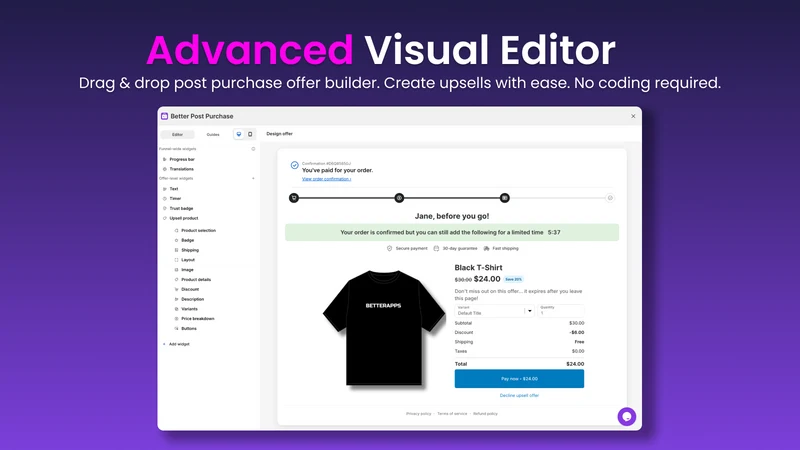
Task: Click the Save 20% badge
Action: pyautogui.click(x=513, y=280)
